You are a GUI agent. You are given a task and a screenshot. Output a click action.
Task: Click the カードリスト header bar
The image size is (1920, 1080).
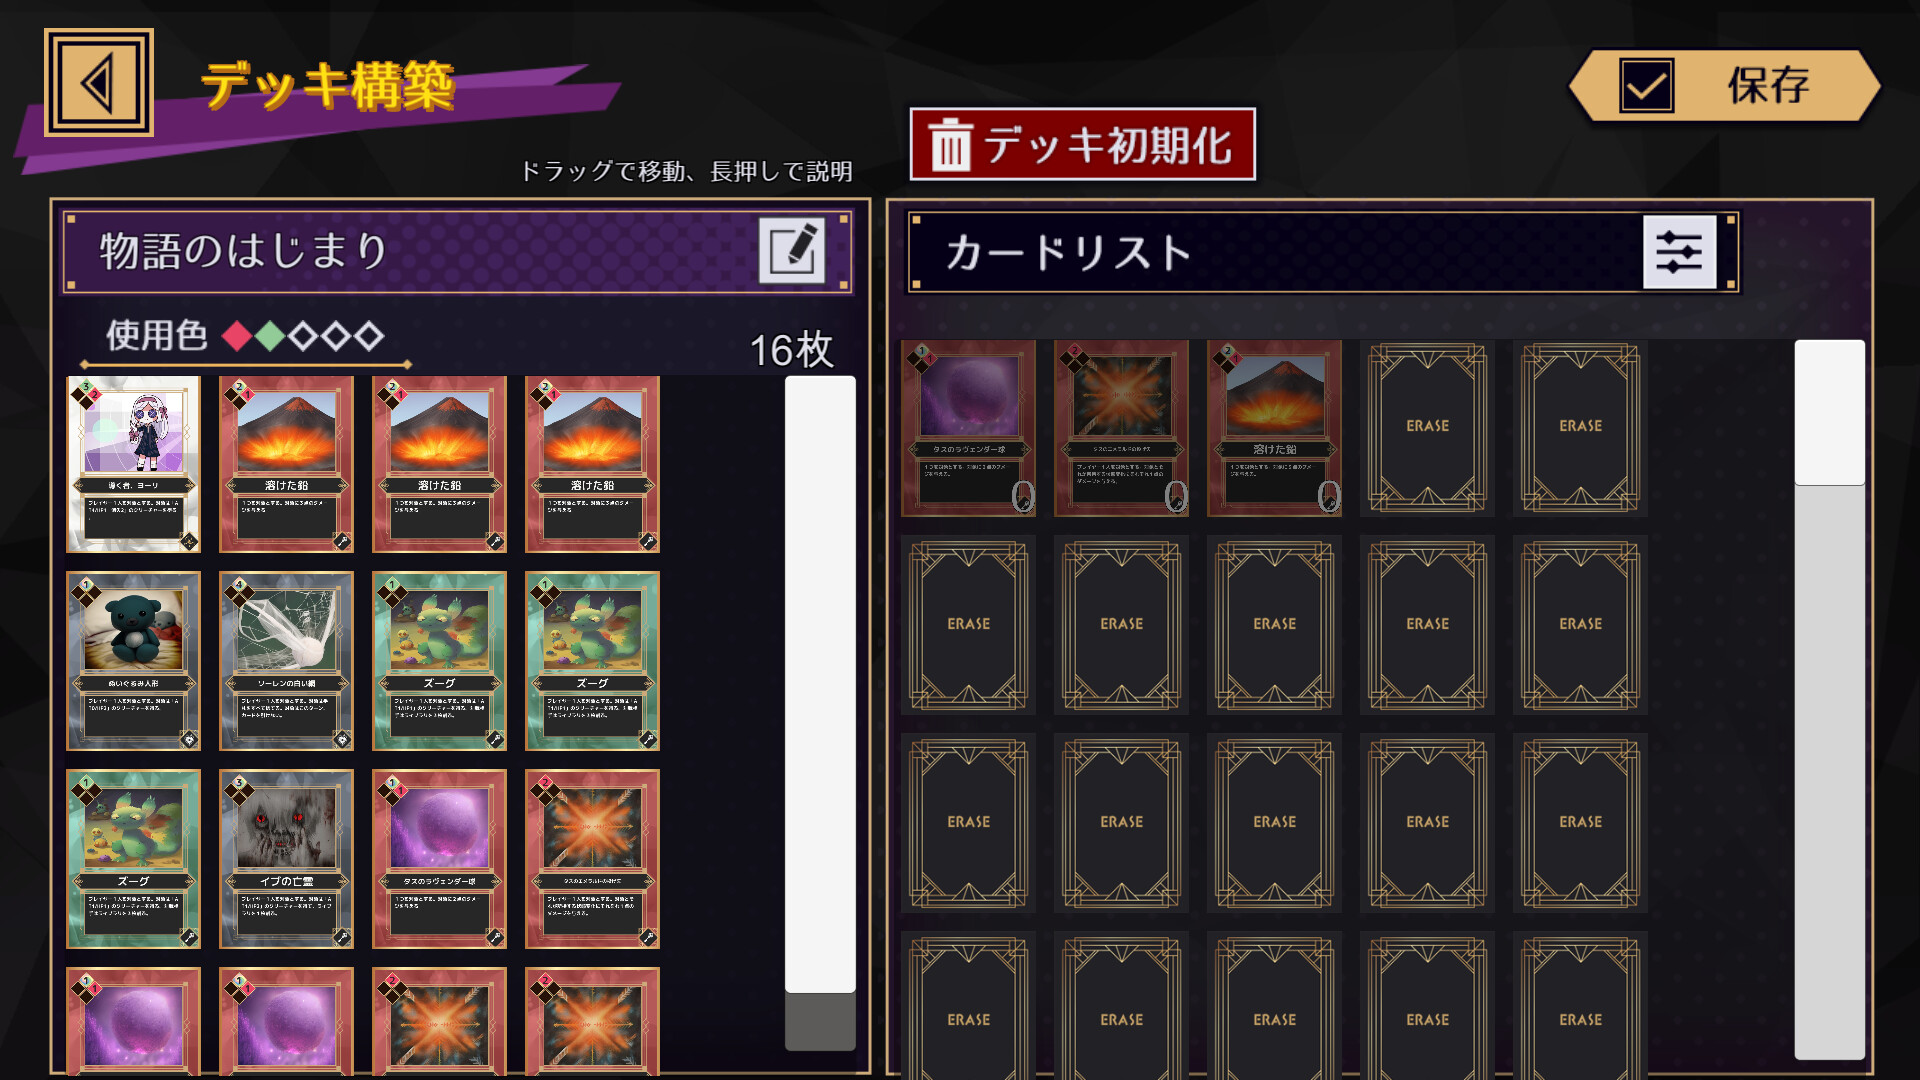(1323, 252)
